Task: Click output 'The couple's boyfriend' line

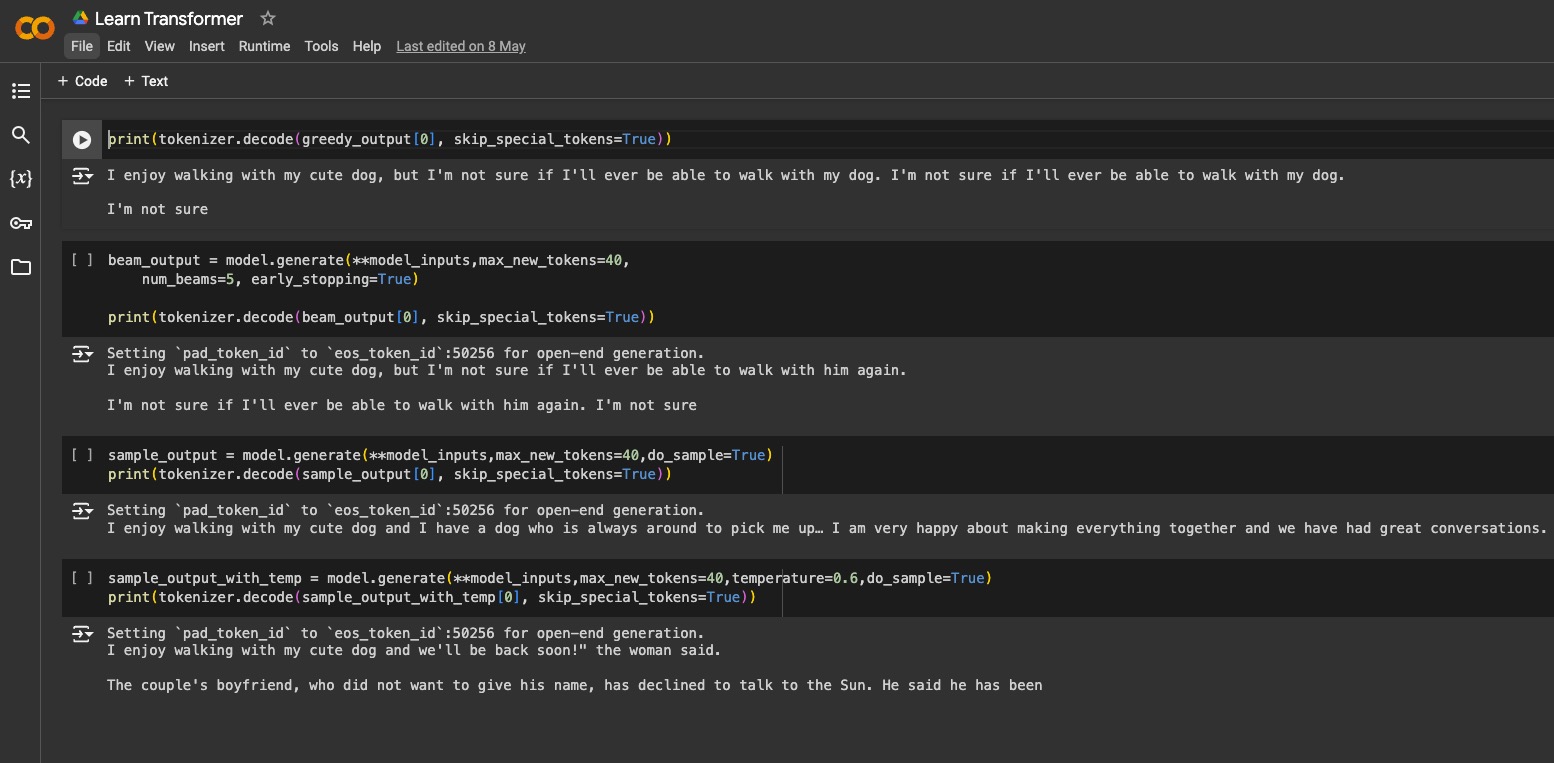Action: [575, 685]
